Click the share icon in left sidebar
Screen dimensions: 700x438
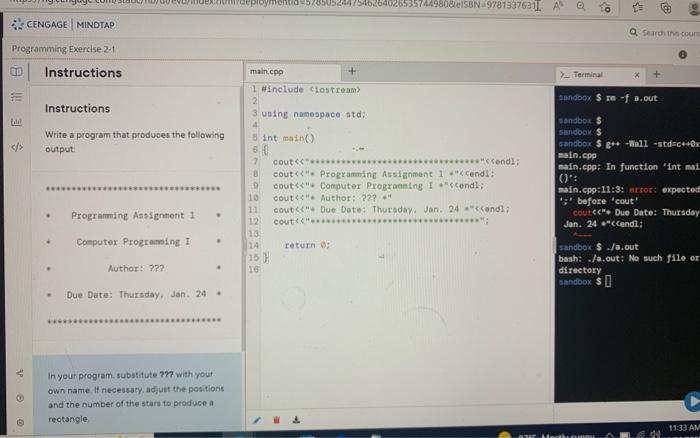coord(20,373)
